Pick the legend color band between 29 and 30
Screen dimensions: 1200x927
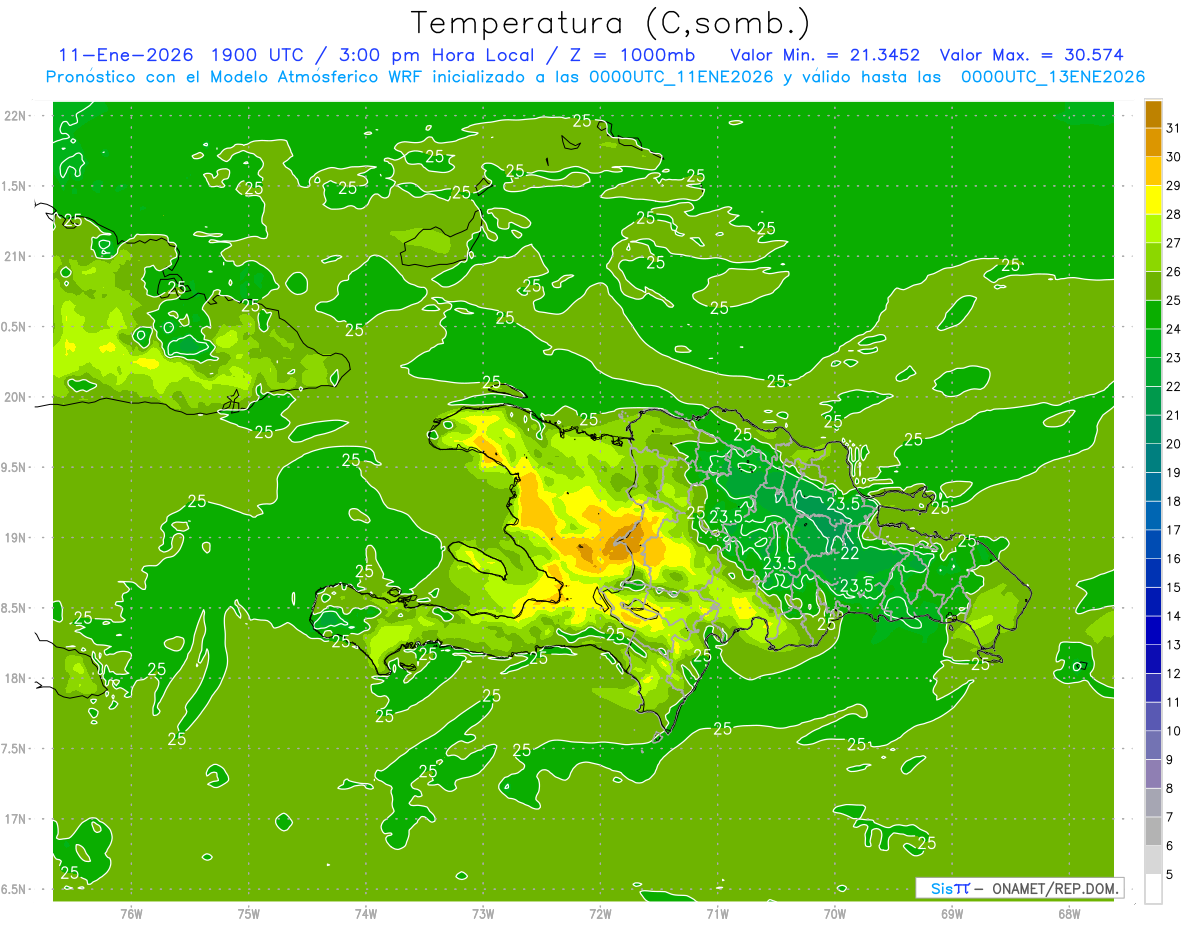click(1154, 171)
